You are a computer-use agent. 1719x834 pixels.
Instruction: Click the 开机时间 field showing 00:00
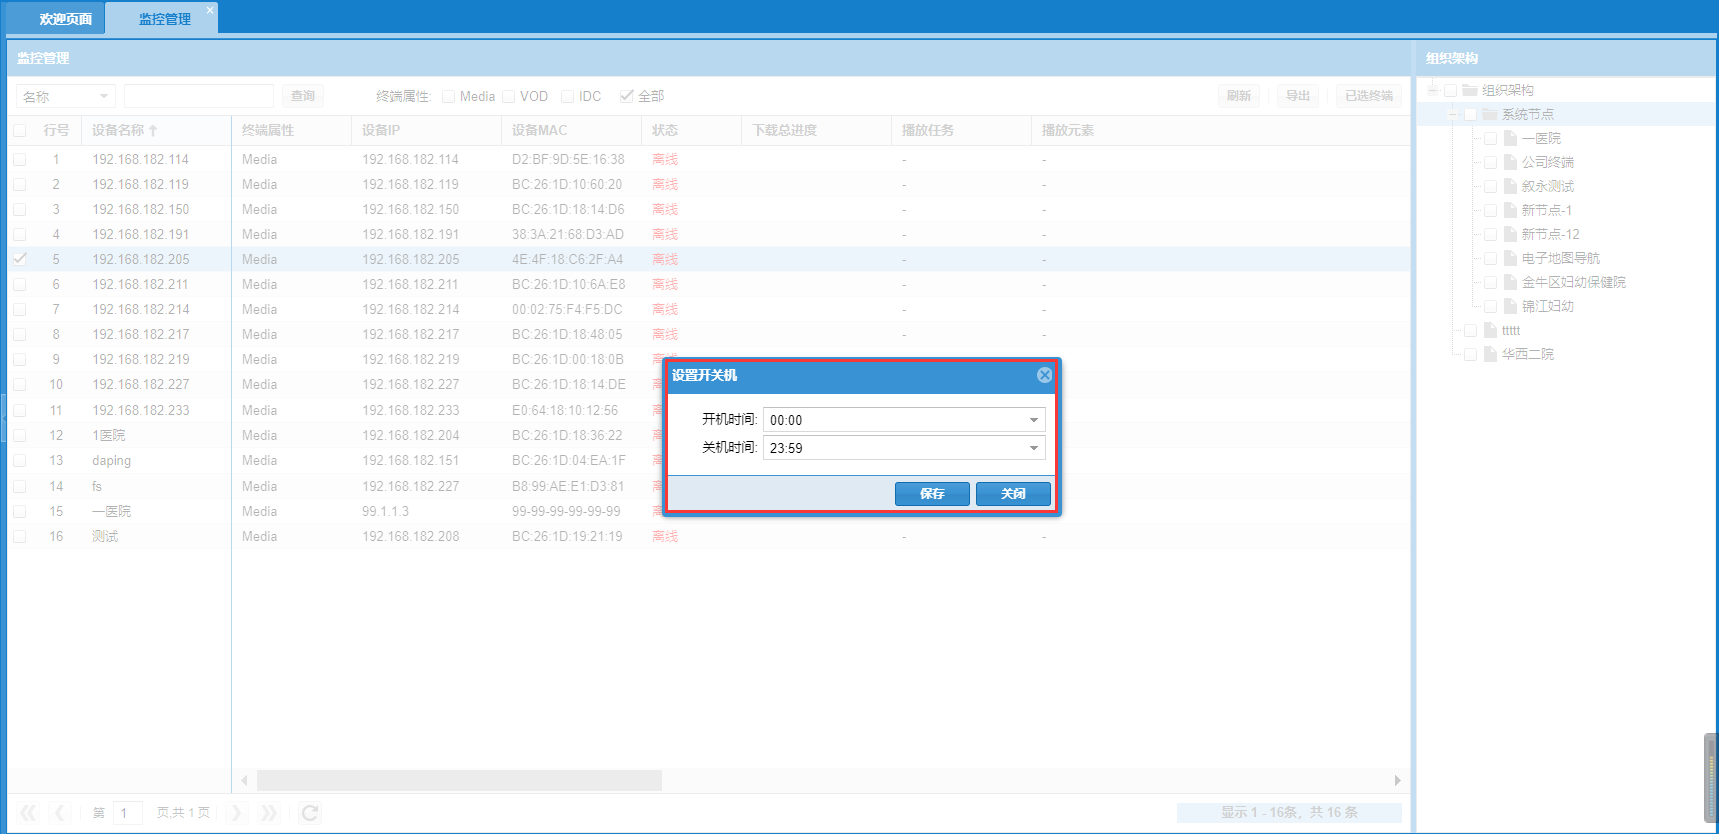click(904, 420)
